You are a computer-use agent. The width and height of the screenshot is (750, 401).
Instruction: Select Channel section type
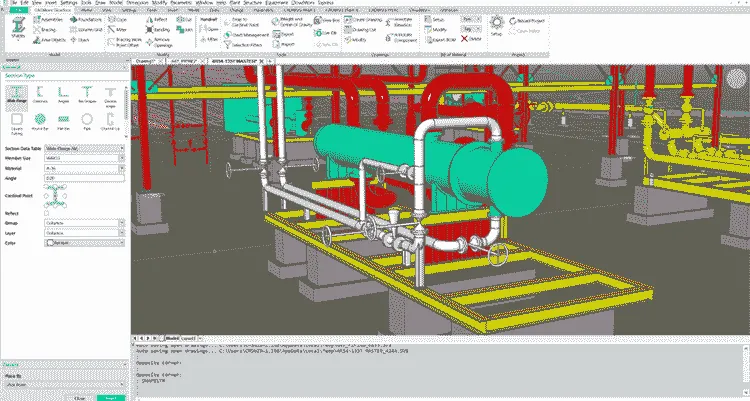(40, 93)
